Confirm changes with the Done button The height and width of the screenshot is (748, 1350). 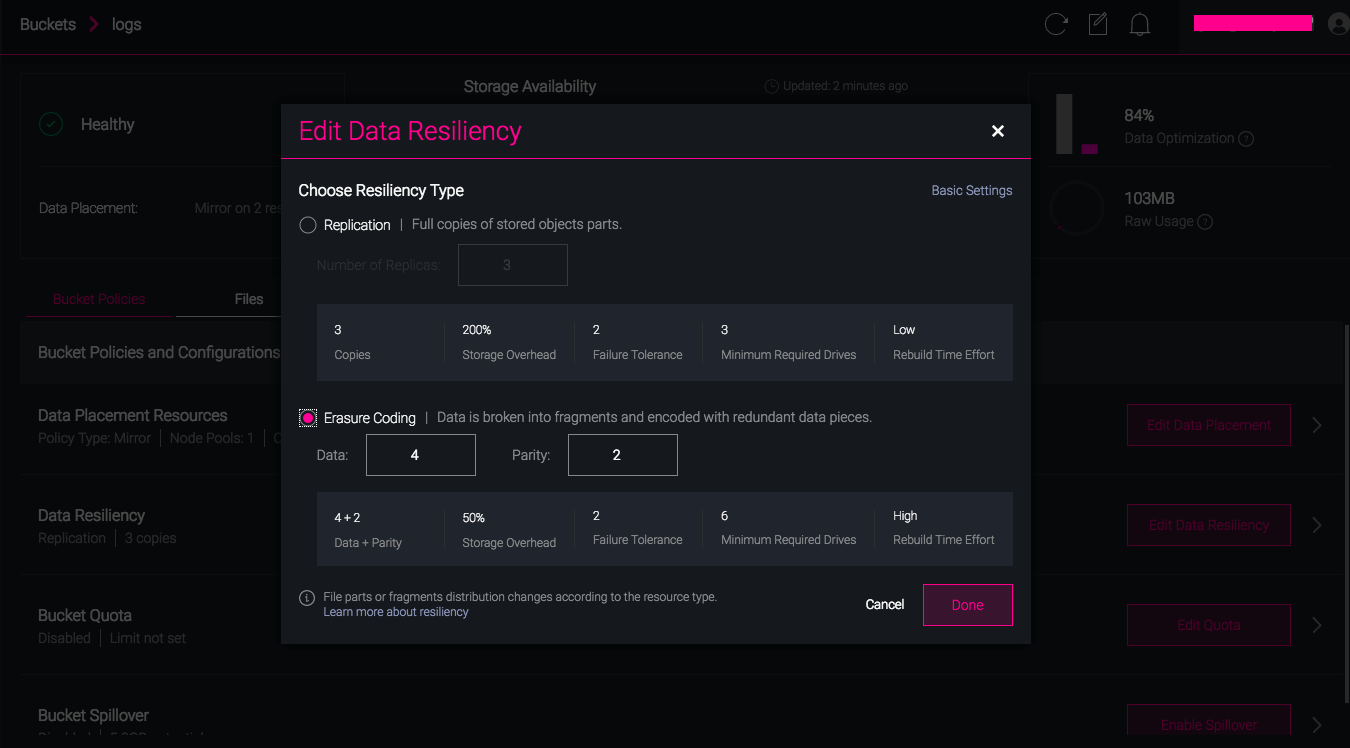point(967,604)
